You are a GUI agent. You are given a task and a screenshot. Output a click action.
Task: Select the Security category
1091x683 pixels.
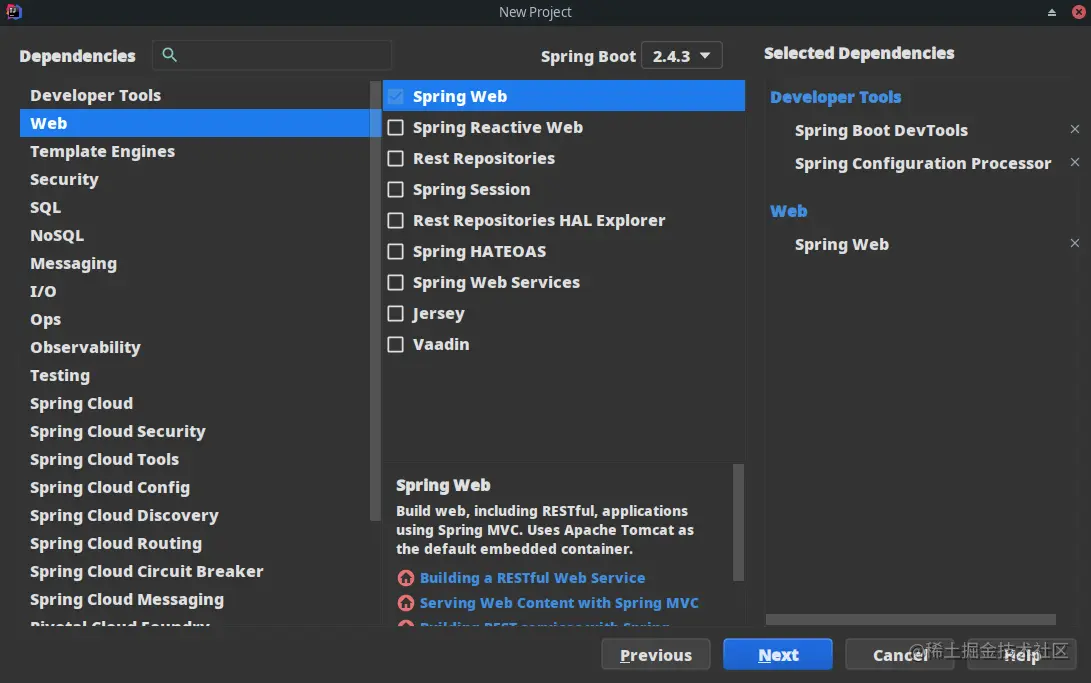(x=195, y=179)
